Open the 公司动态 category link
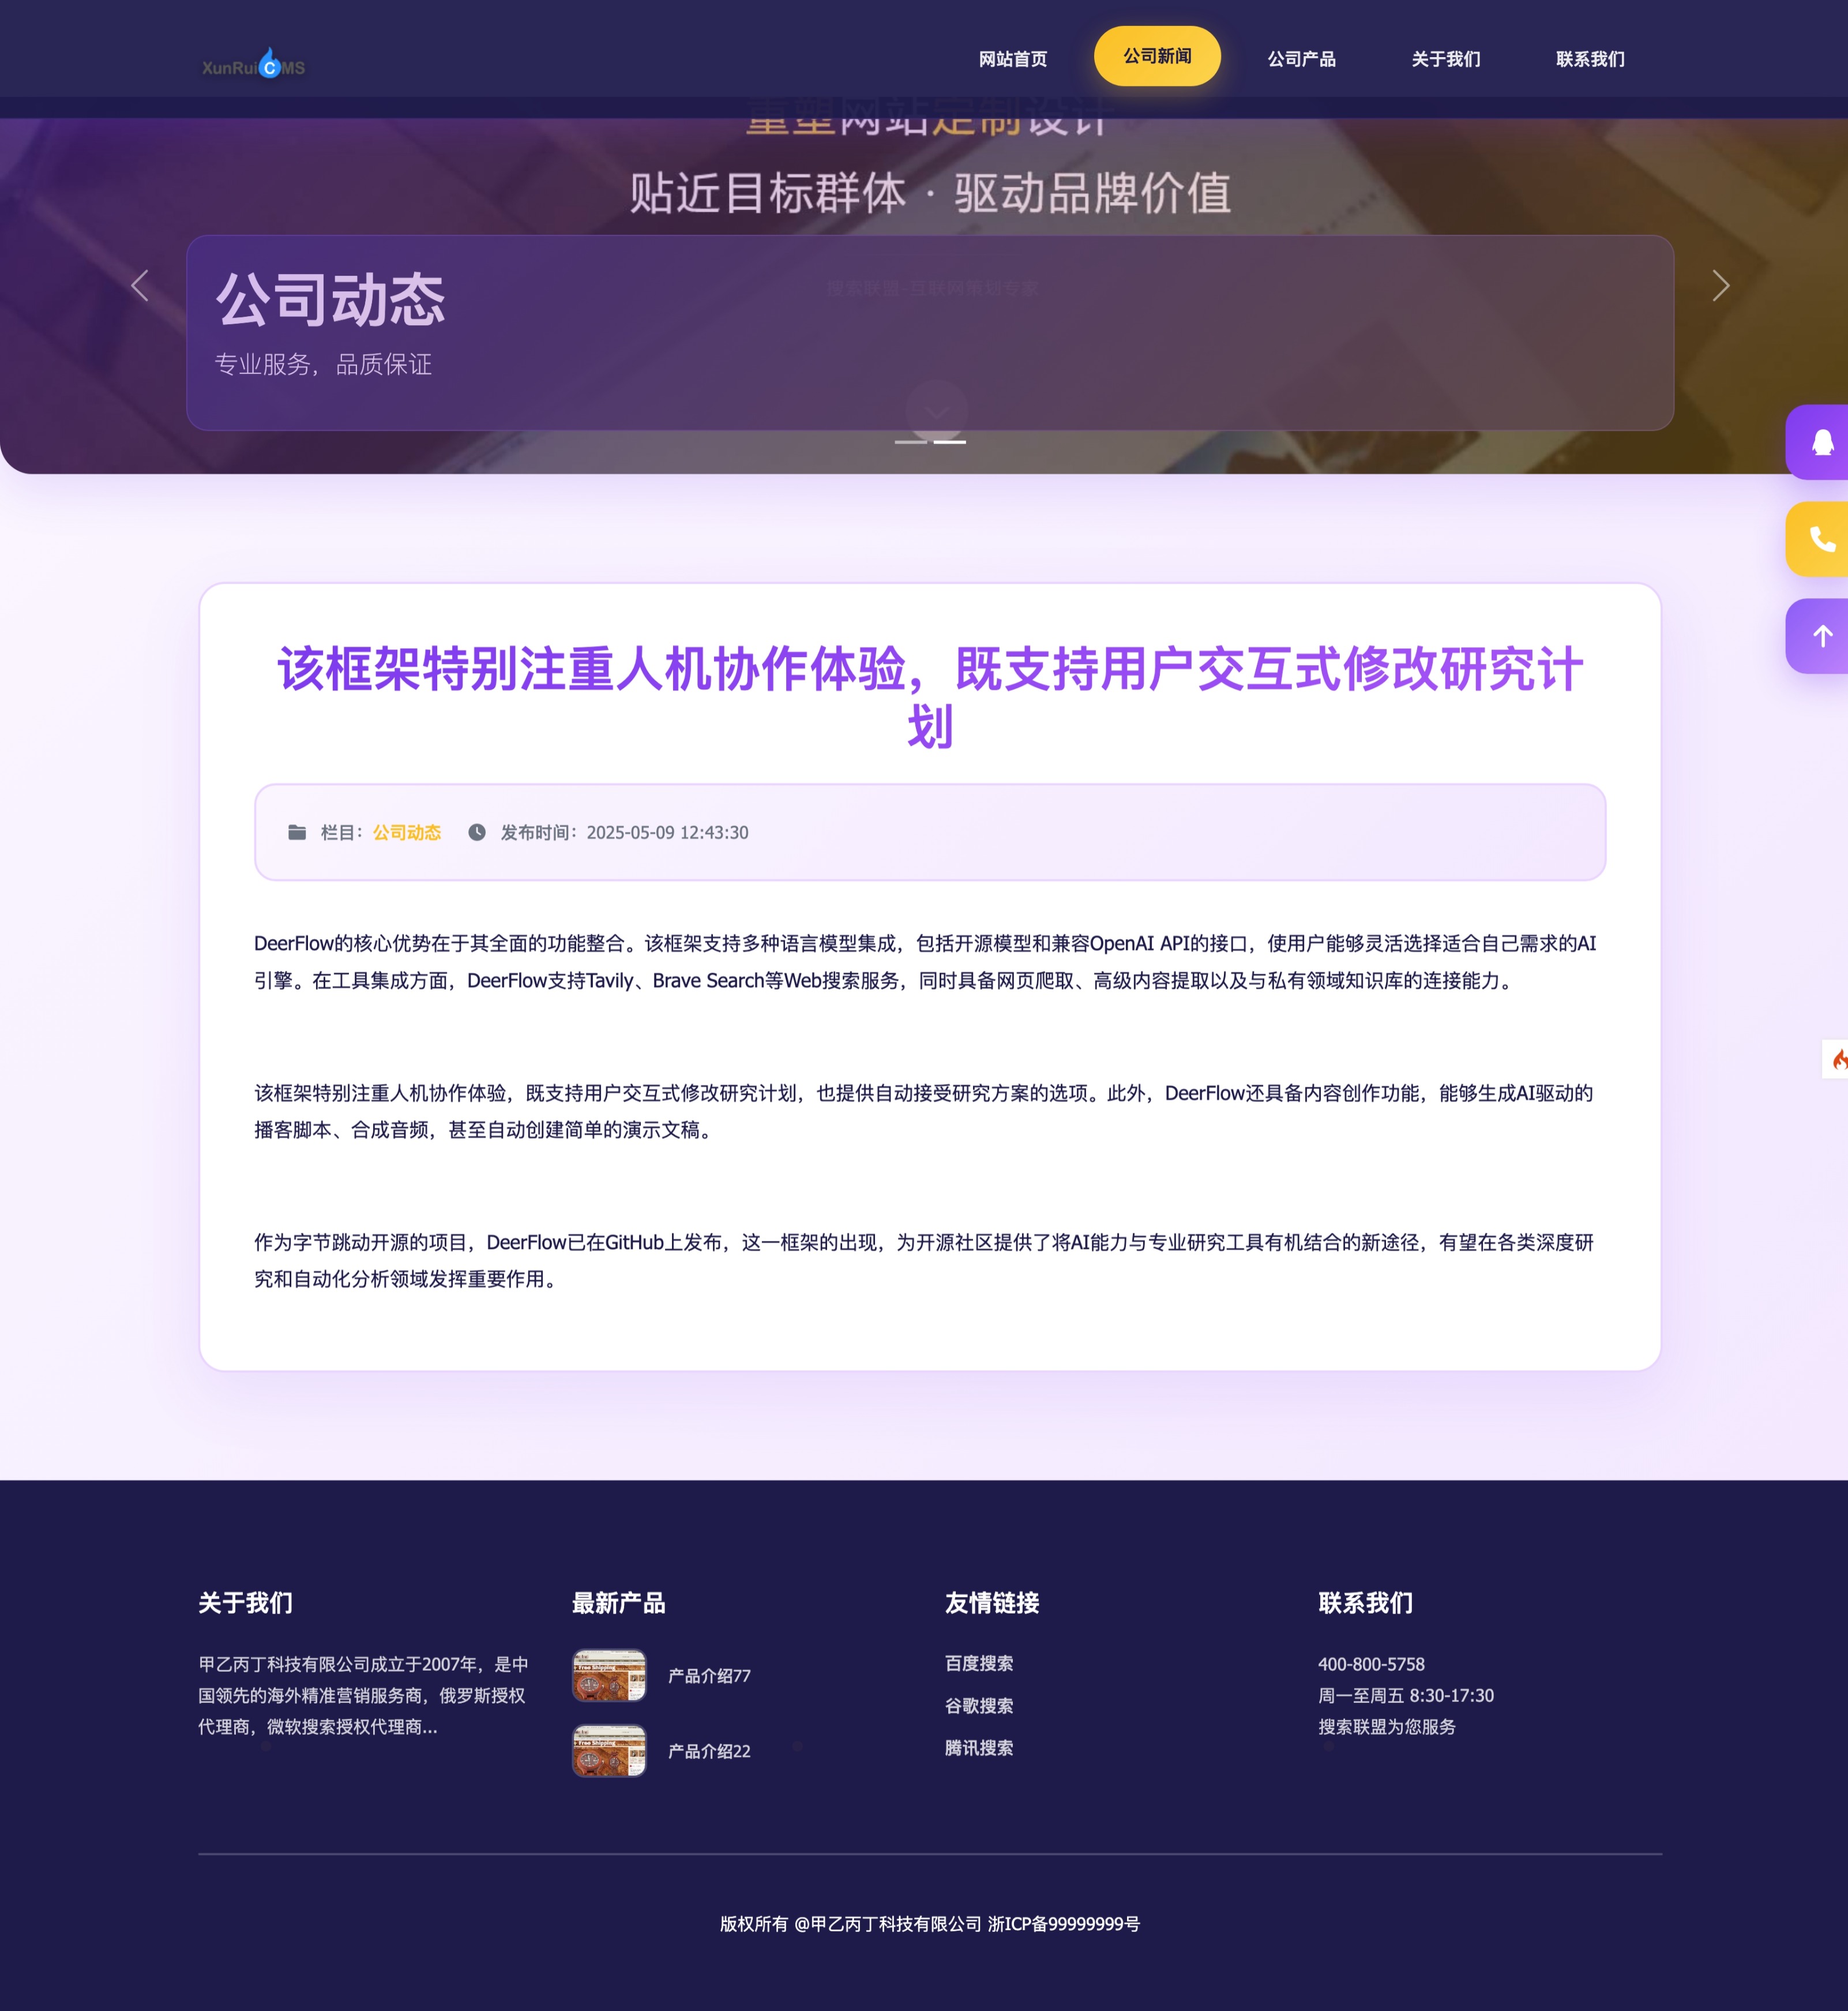The height and width of the screenshot is (2011, 1848). 407,832
